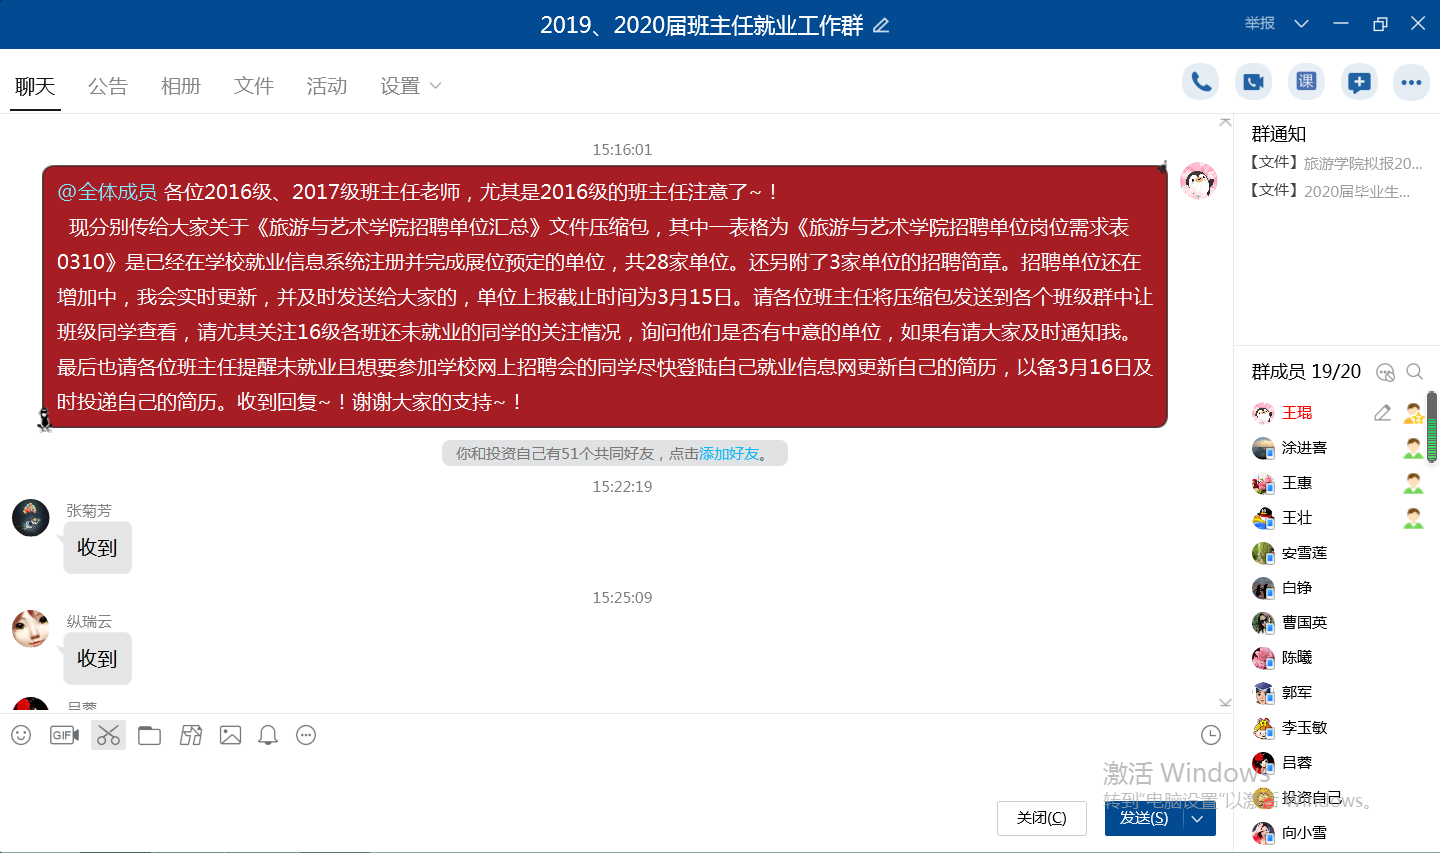Open the send options arrow beside 发送
1440x853 pixels.
1198,818
